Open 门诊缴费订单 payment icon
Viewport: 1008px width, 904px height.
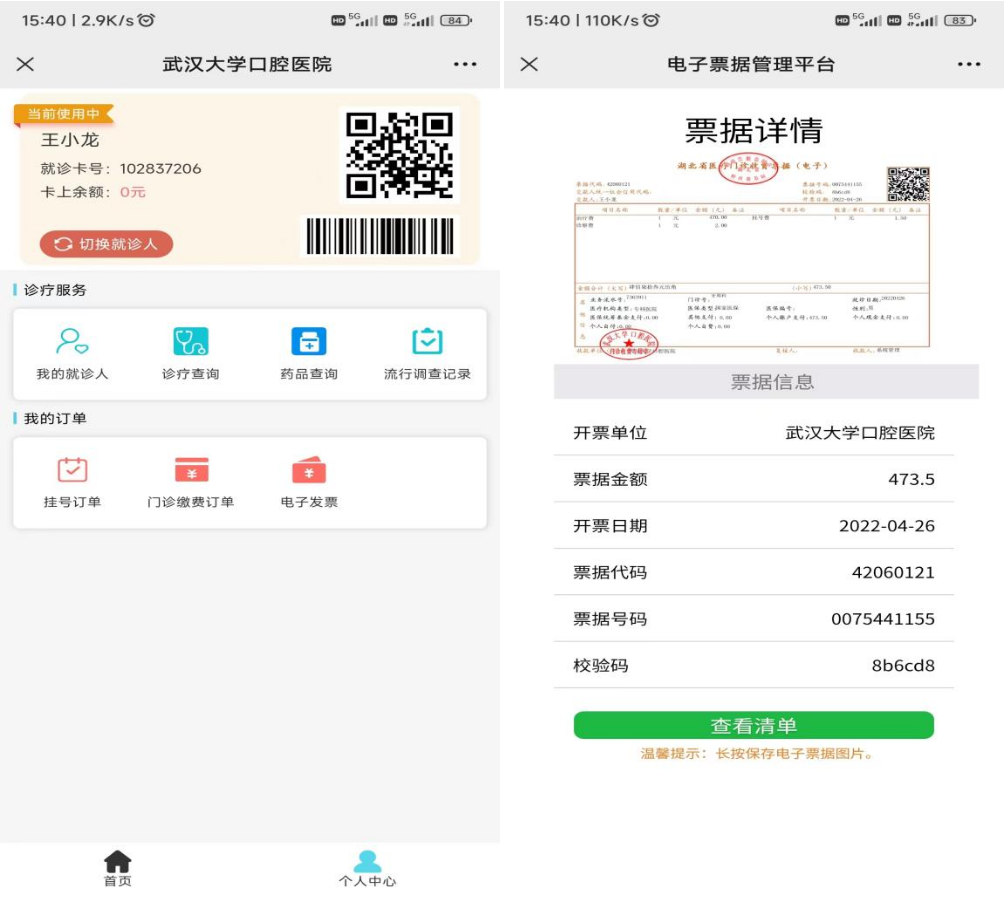[191, 470]
